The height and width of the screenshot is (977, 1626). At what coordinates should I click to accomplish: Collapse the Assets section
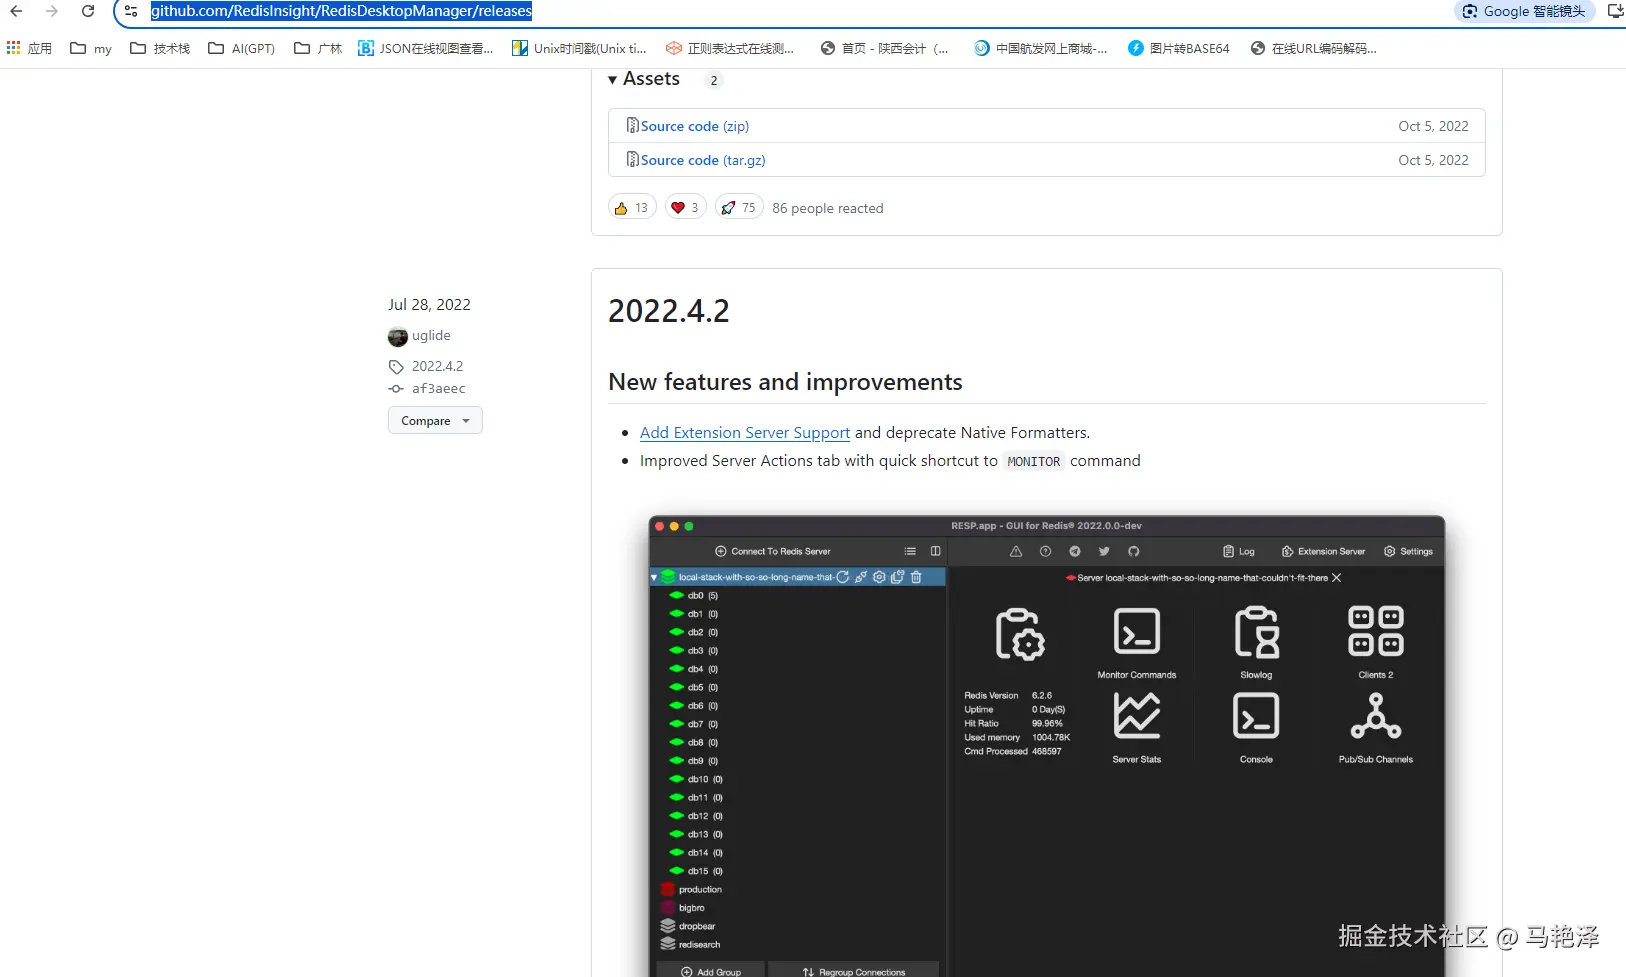tap(644, 79)
